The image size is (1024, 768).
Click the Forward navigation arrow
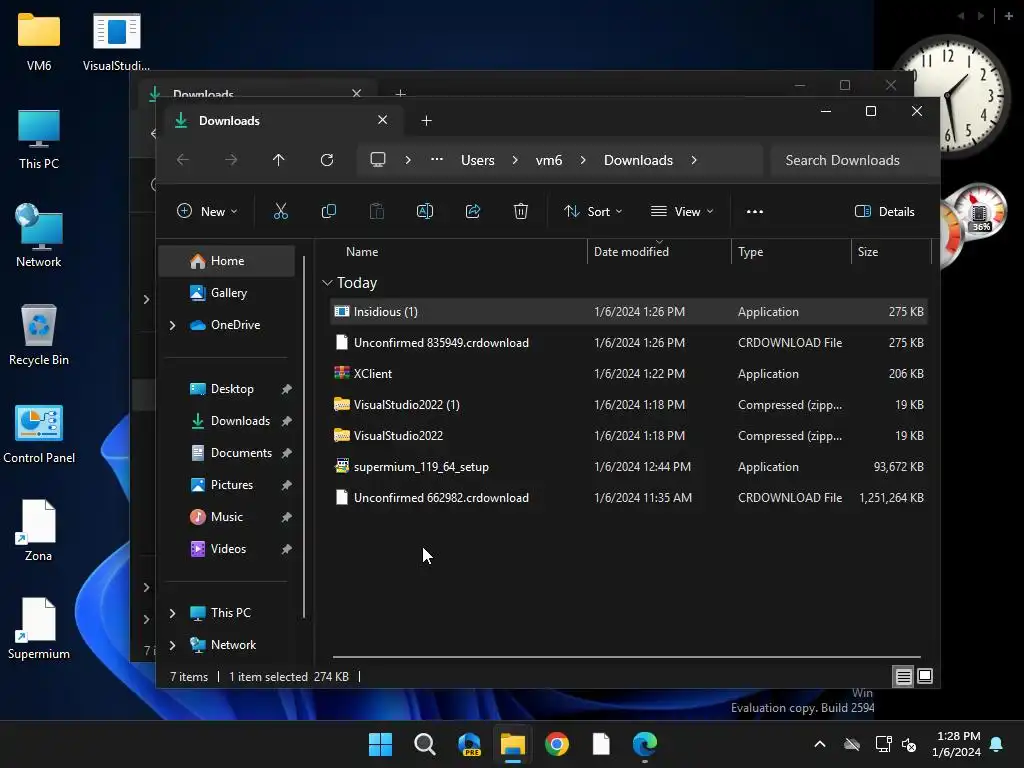tap(231, 160)
